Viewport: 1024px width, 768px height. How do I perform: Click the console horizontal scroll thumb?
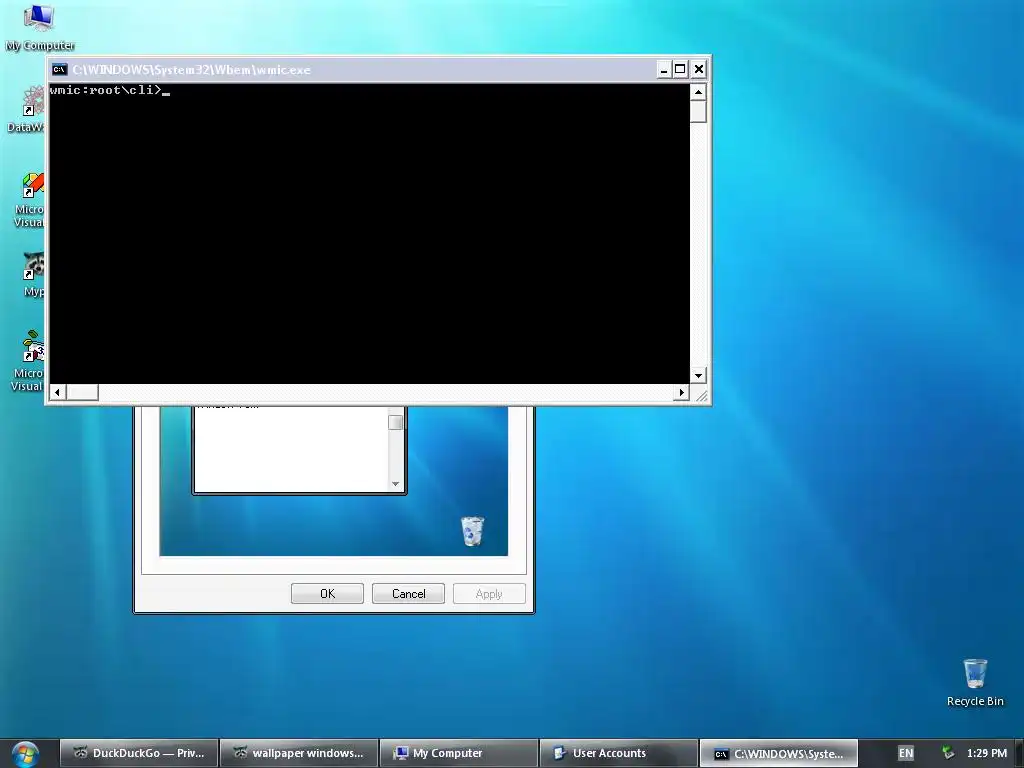pos(82,392)
